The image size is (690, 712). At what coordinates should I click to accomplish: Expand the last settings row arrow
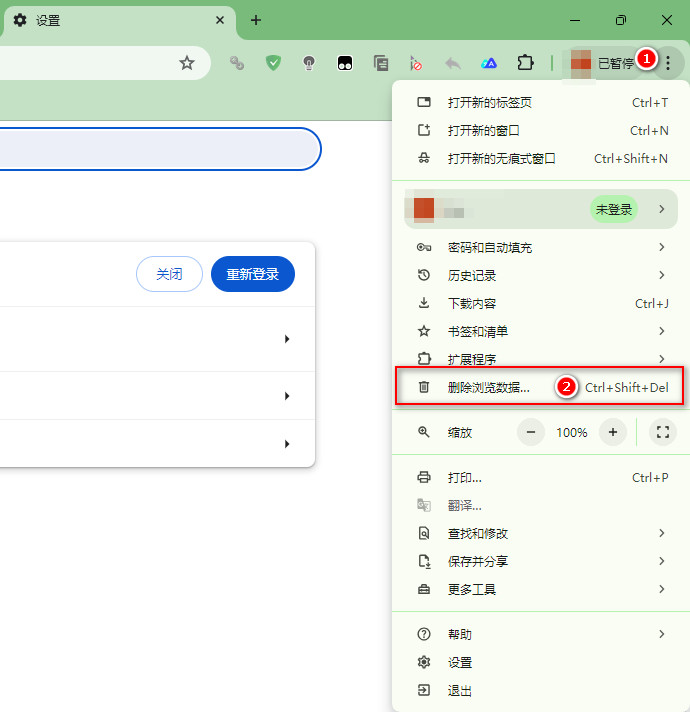coord(287,444)
